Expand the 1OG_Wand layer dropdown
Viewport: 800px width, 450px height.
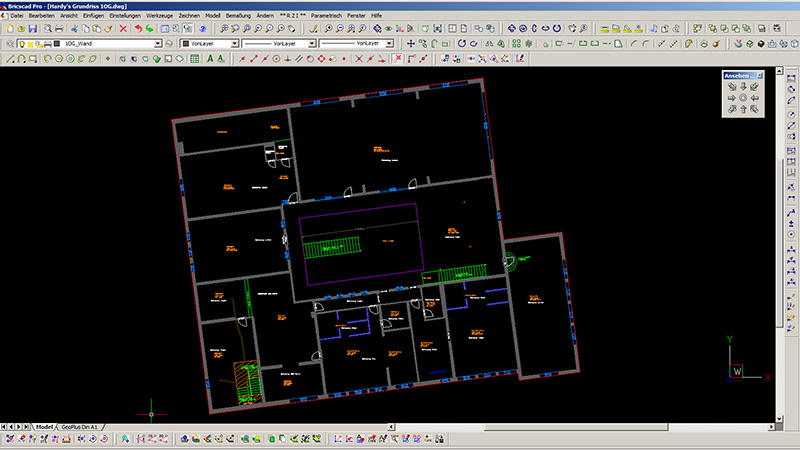158,44
